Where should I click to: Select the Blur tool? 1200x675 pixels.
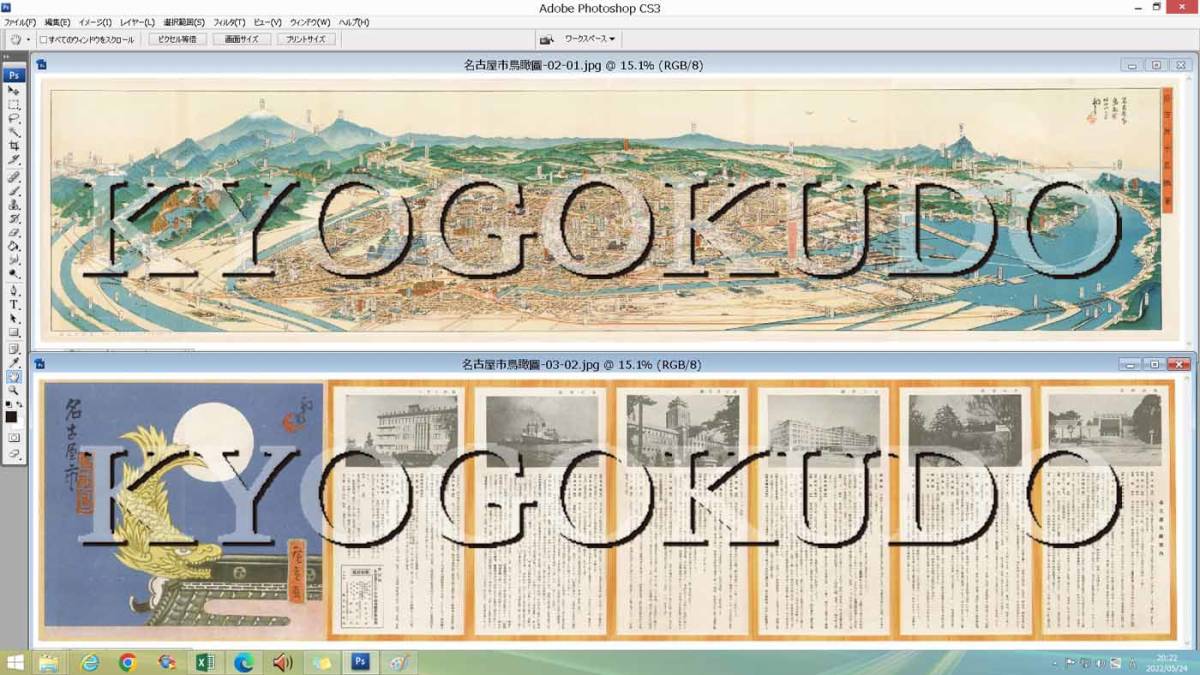click(14, 260)
